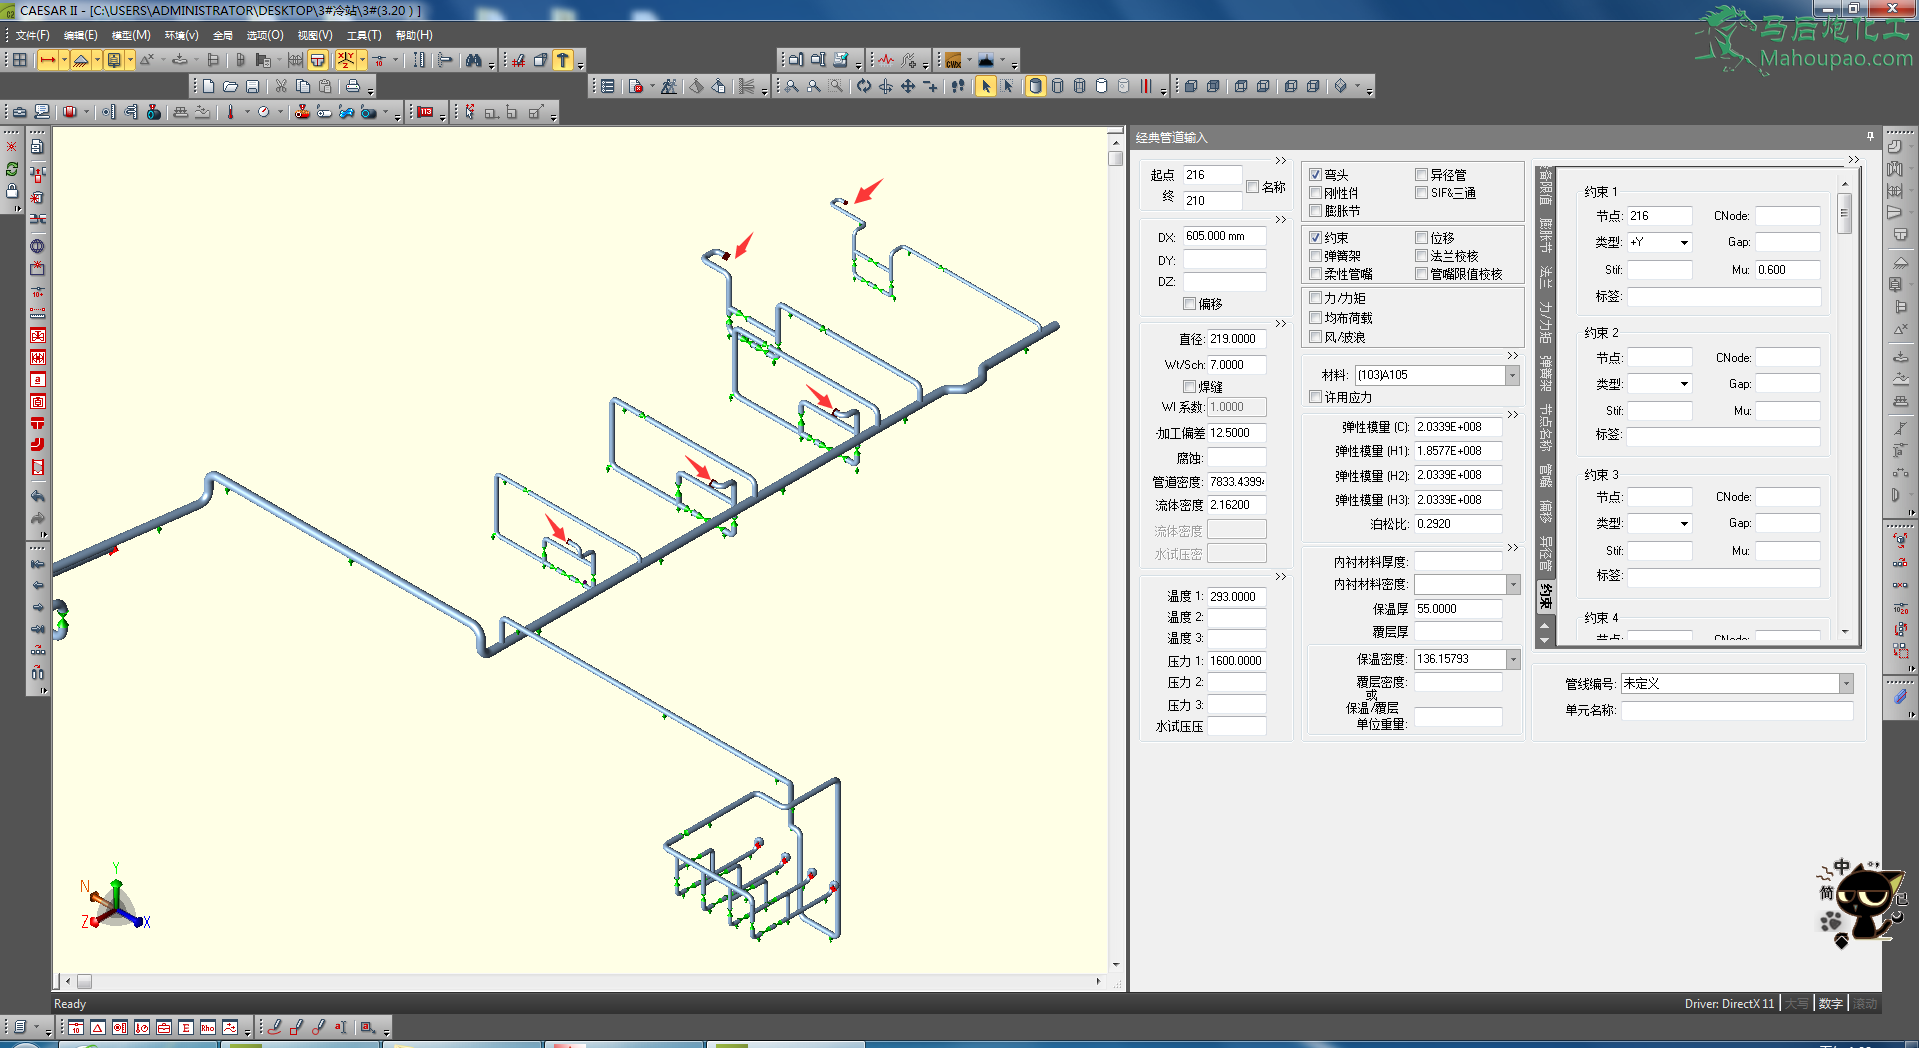
Task: Select the 约束 vertical side tab
Action: [1545, 596]
